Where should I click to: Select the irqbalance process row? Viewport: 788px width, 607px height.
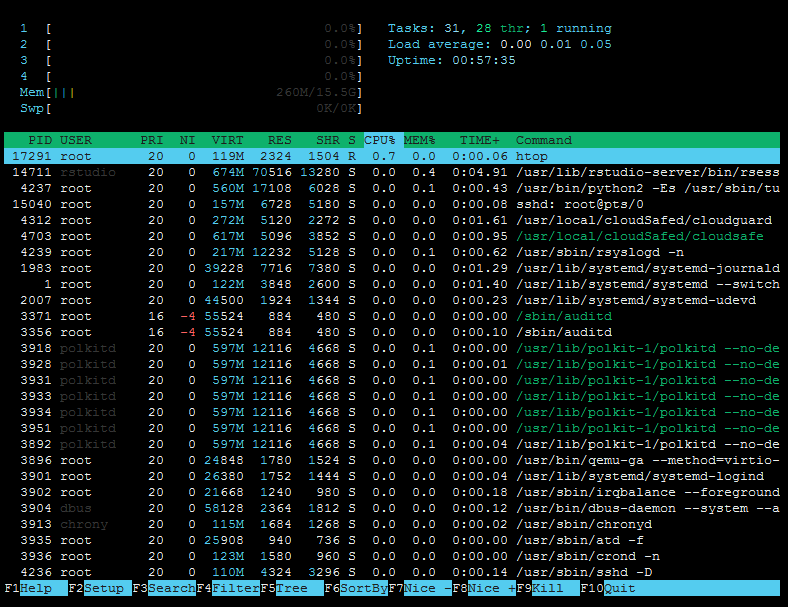click(x=392, y=492)
